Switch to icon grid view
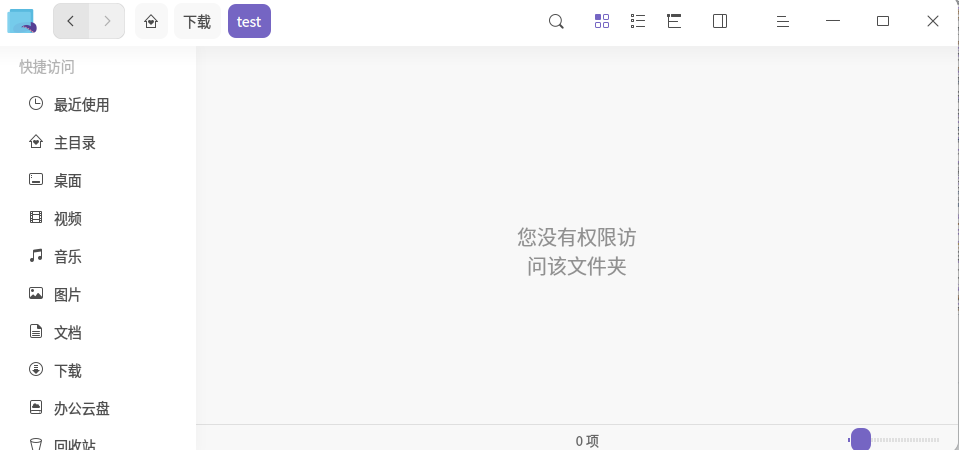 pyautogui.click(x=602, y=21)
